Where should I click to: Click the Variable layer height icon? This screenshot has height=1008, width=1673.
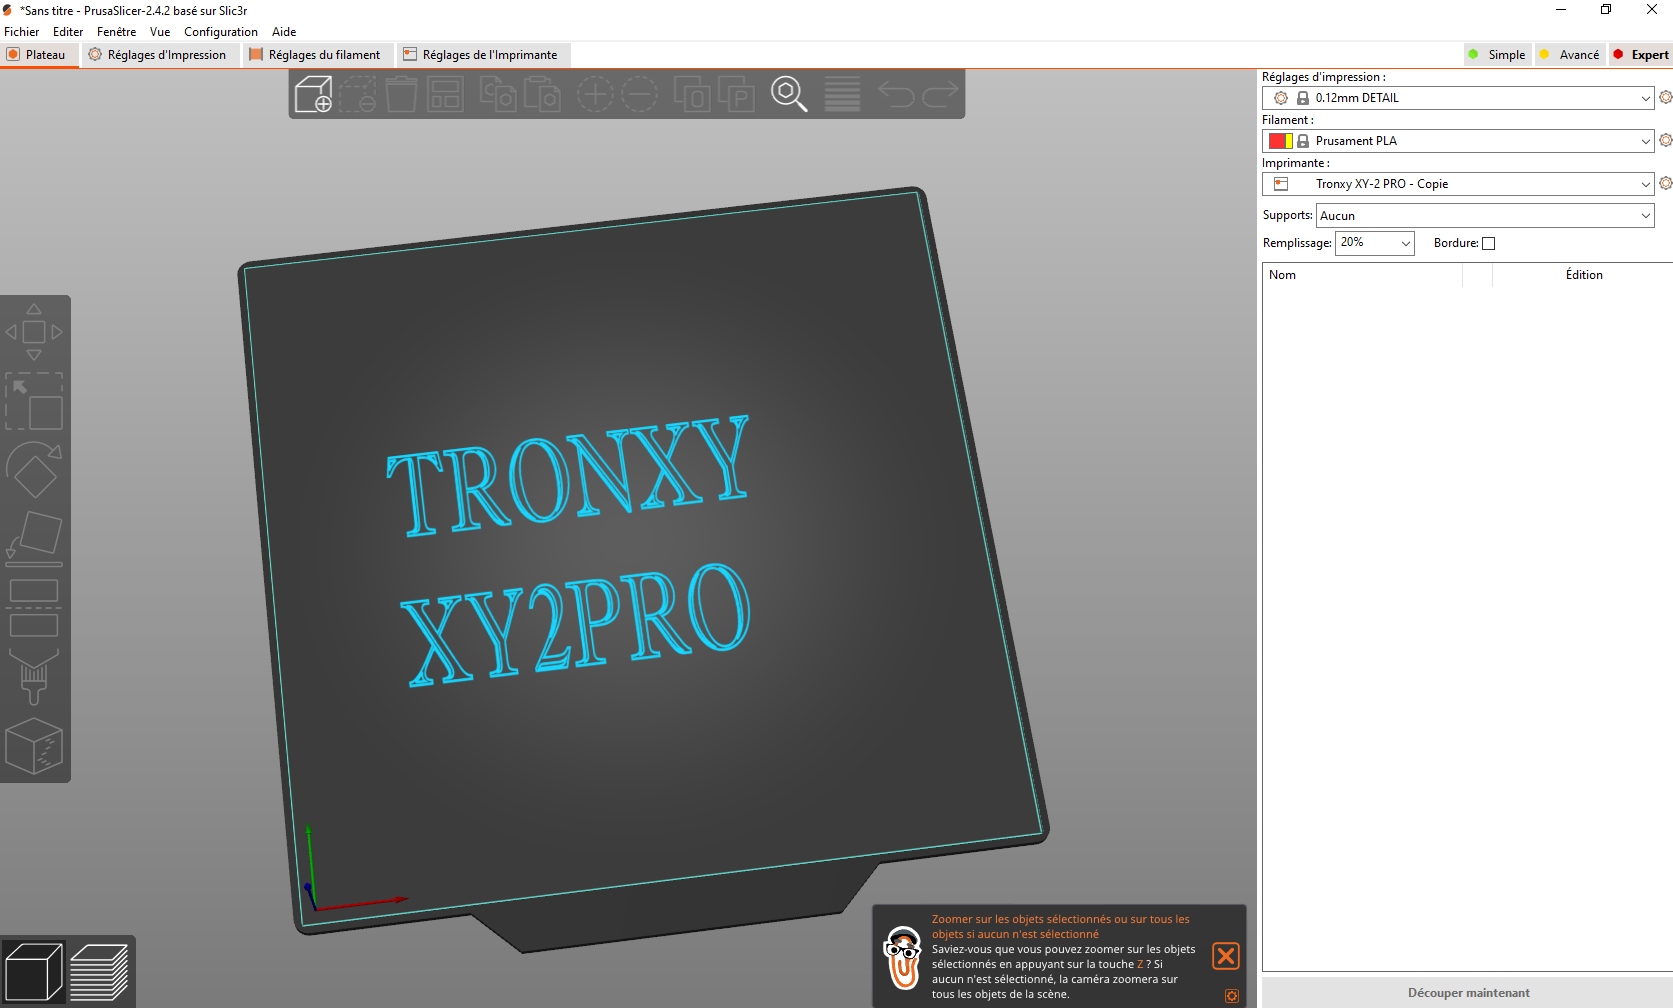[842, 94]
